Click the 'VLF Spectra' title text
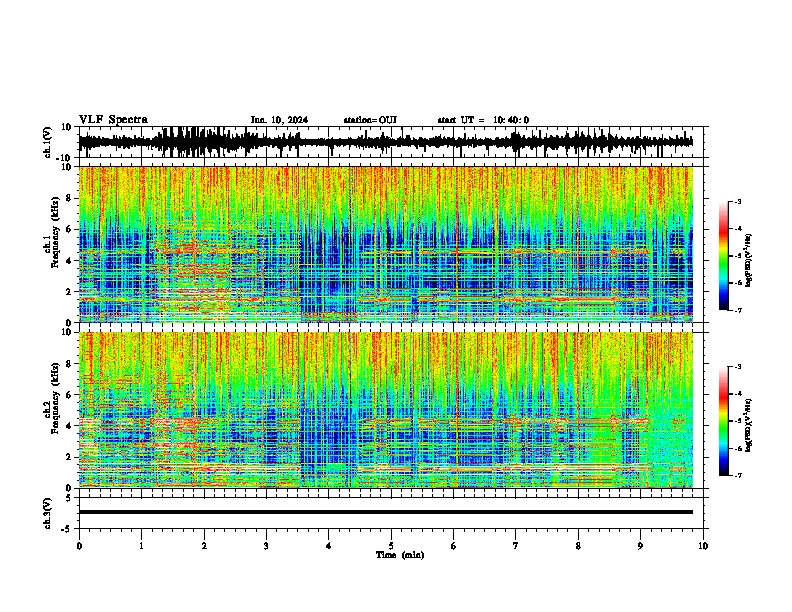792x612 pixels. pyautogui.click(x=113, y=120)
